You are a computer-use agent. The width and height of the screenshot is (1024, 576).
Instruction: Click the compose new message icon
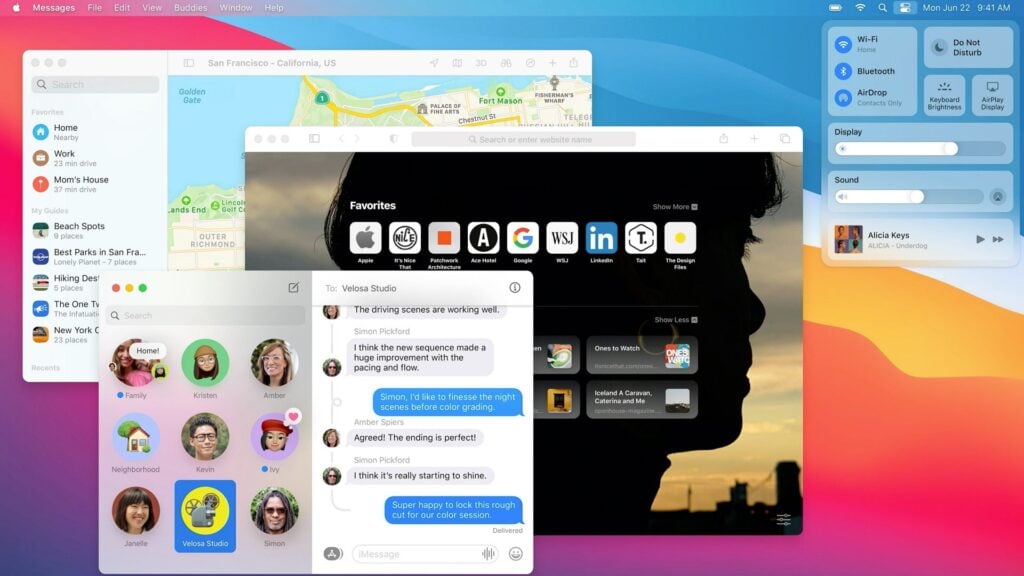[293, 288]
